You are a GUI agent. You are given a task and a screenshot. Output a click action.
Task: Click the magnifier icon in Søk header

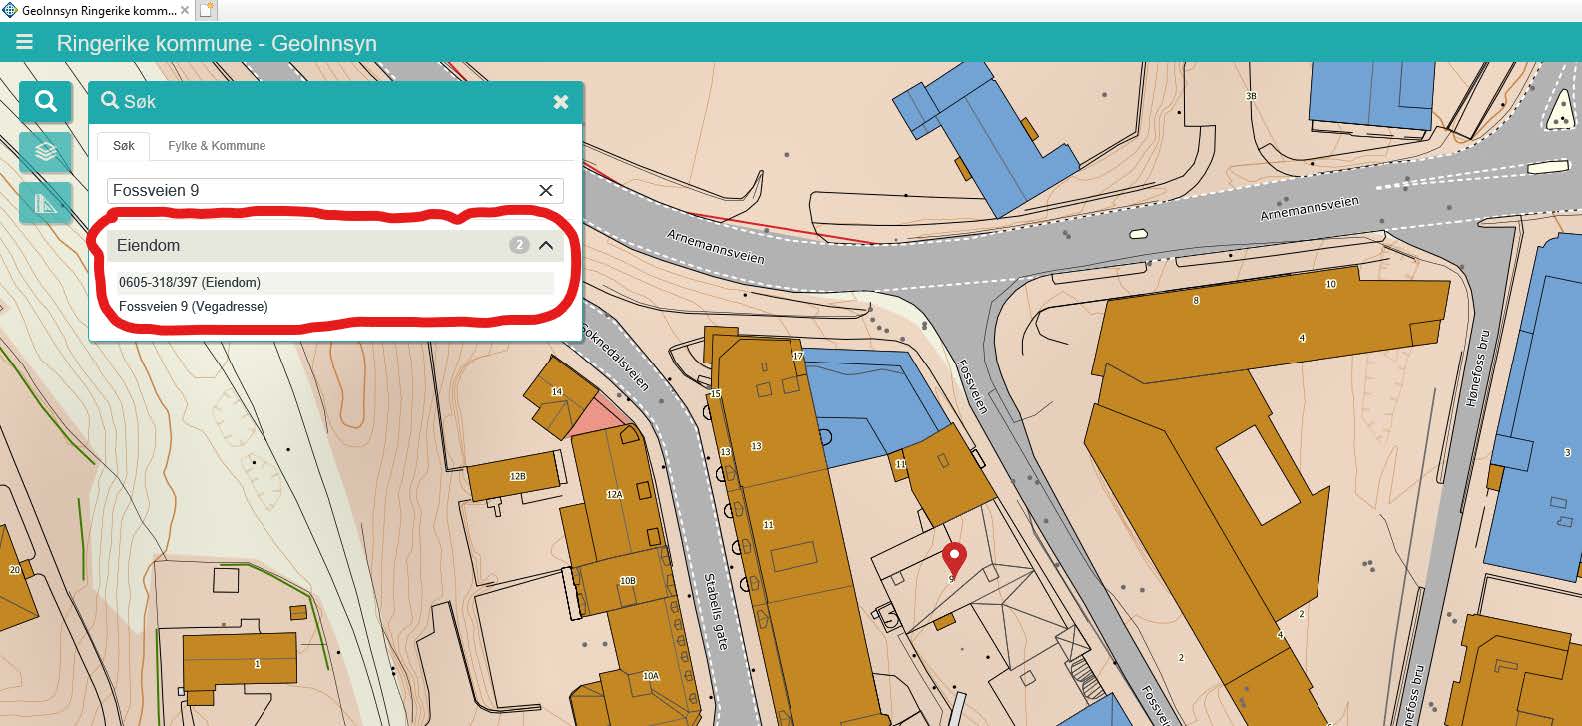click(x=110, y=101)
